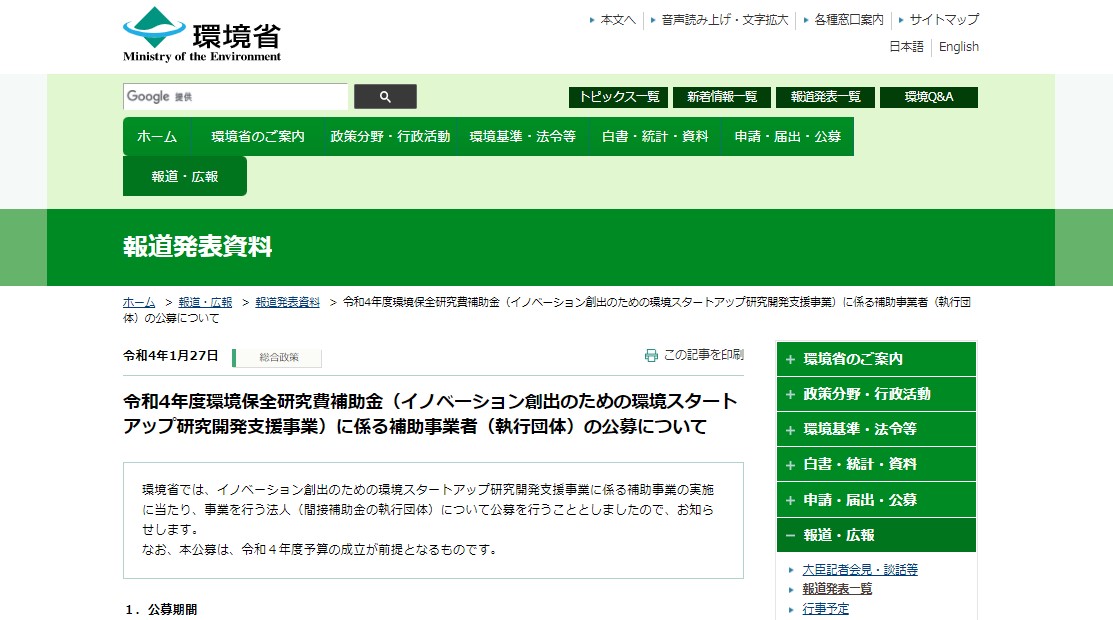The image size is (1113, 620).
Task: Open the 環境Q&A button
Action: [x=928, y=97]
